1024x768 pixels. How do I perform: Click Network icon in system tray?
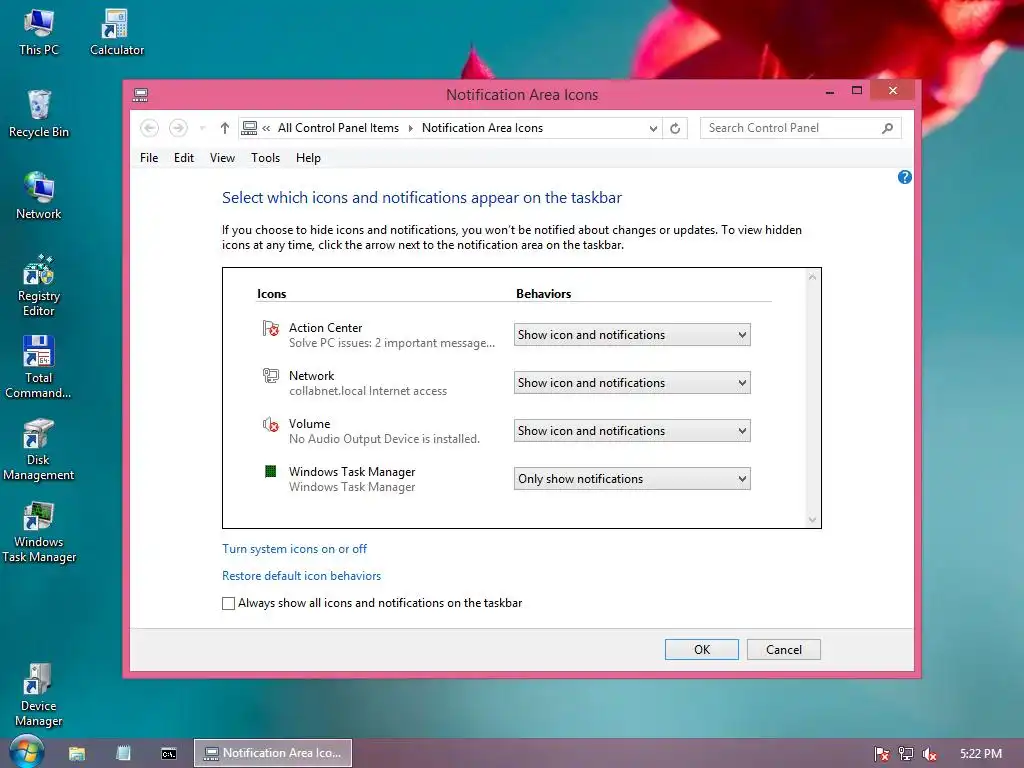coord(906,754)
